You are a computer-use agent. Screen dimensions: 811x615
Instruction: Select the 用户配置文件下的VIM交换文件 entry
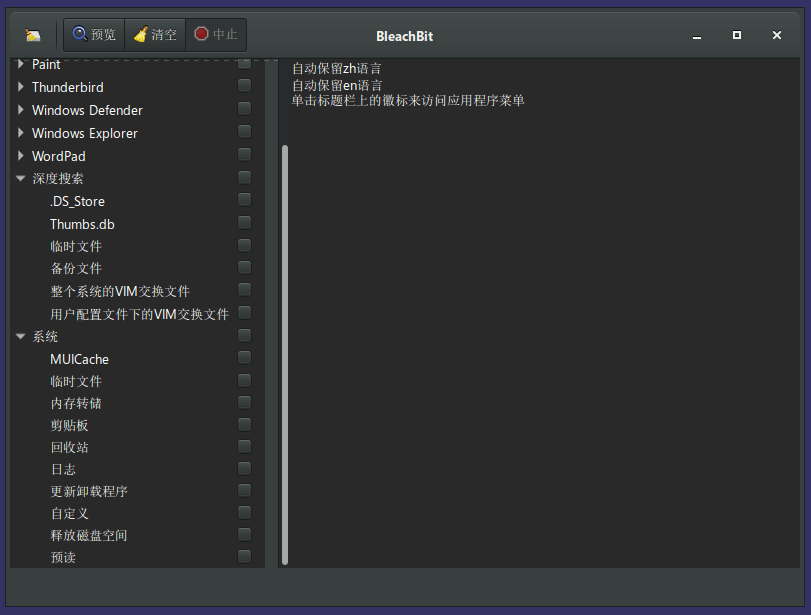pyautogui.click(x=140, y=314)
